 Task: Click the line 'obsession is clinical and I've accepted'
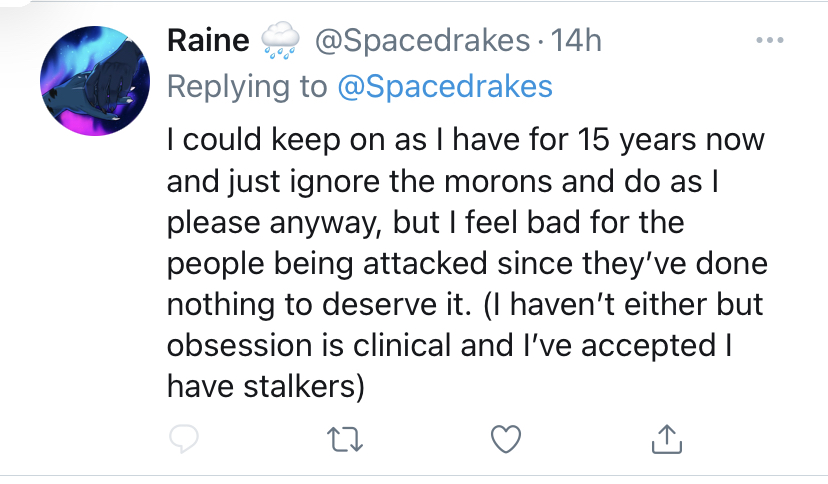pos(441,346)
